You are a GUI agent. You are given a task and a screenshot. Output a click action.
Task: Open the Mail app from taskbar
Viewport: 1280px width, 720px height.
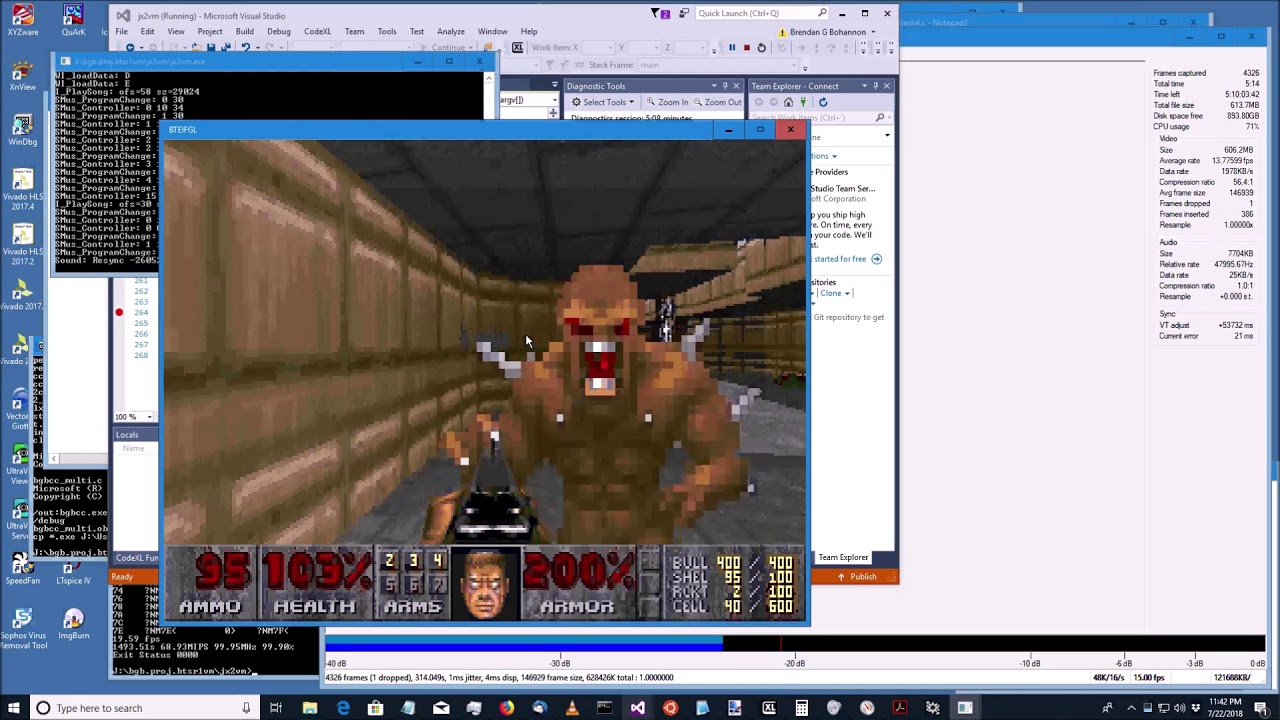[x=441, y=708]
